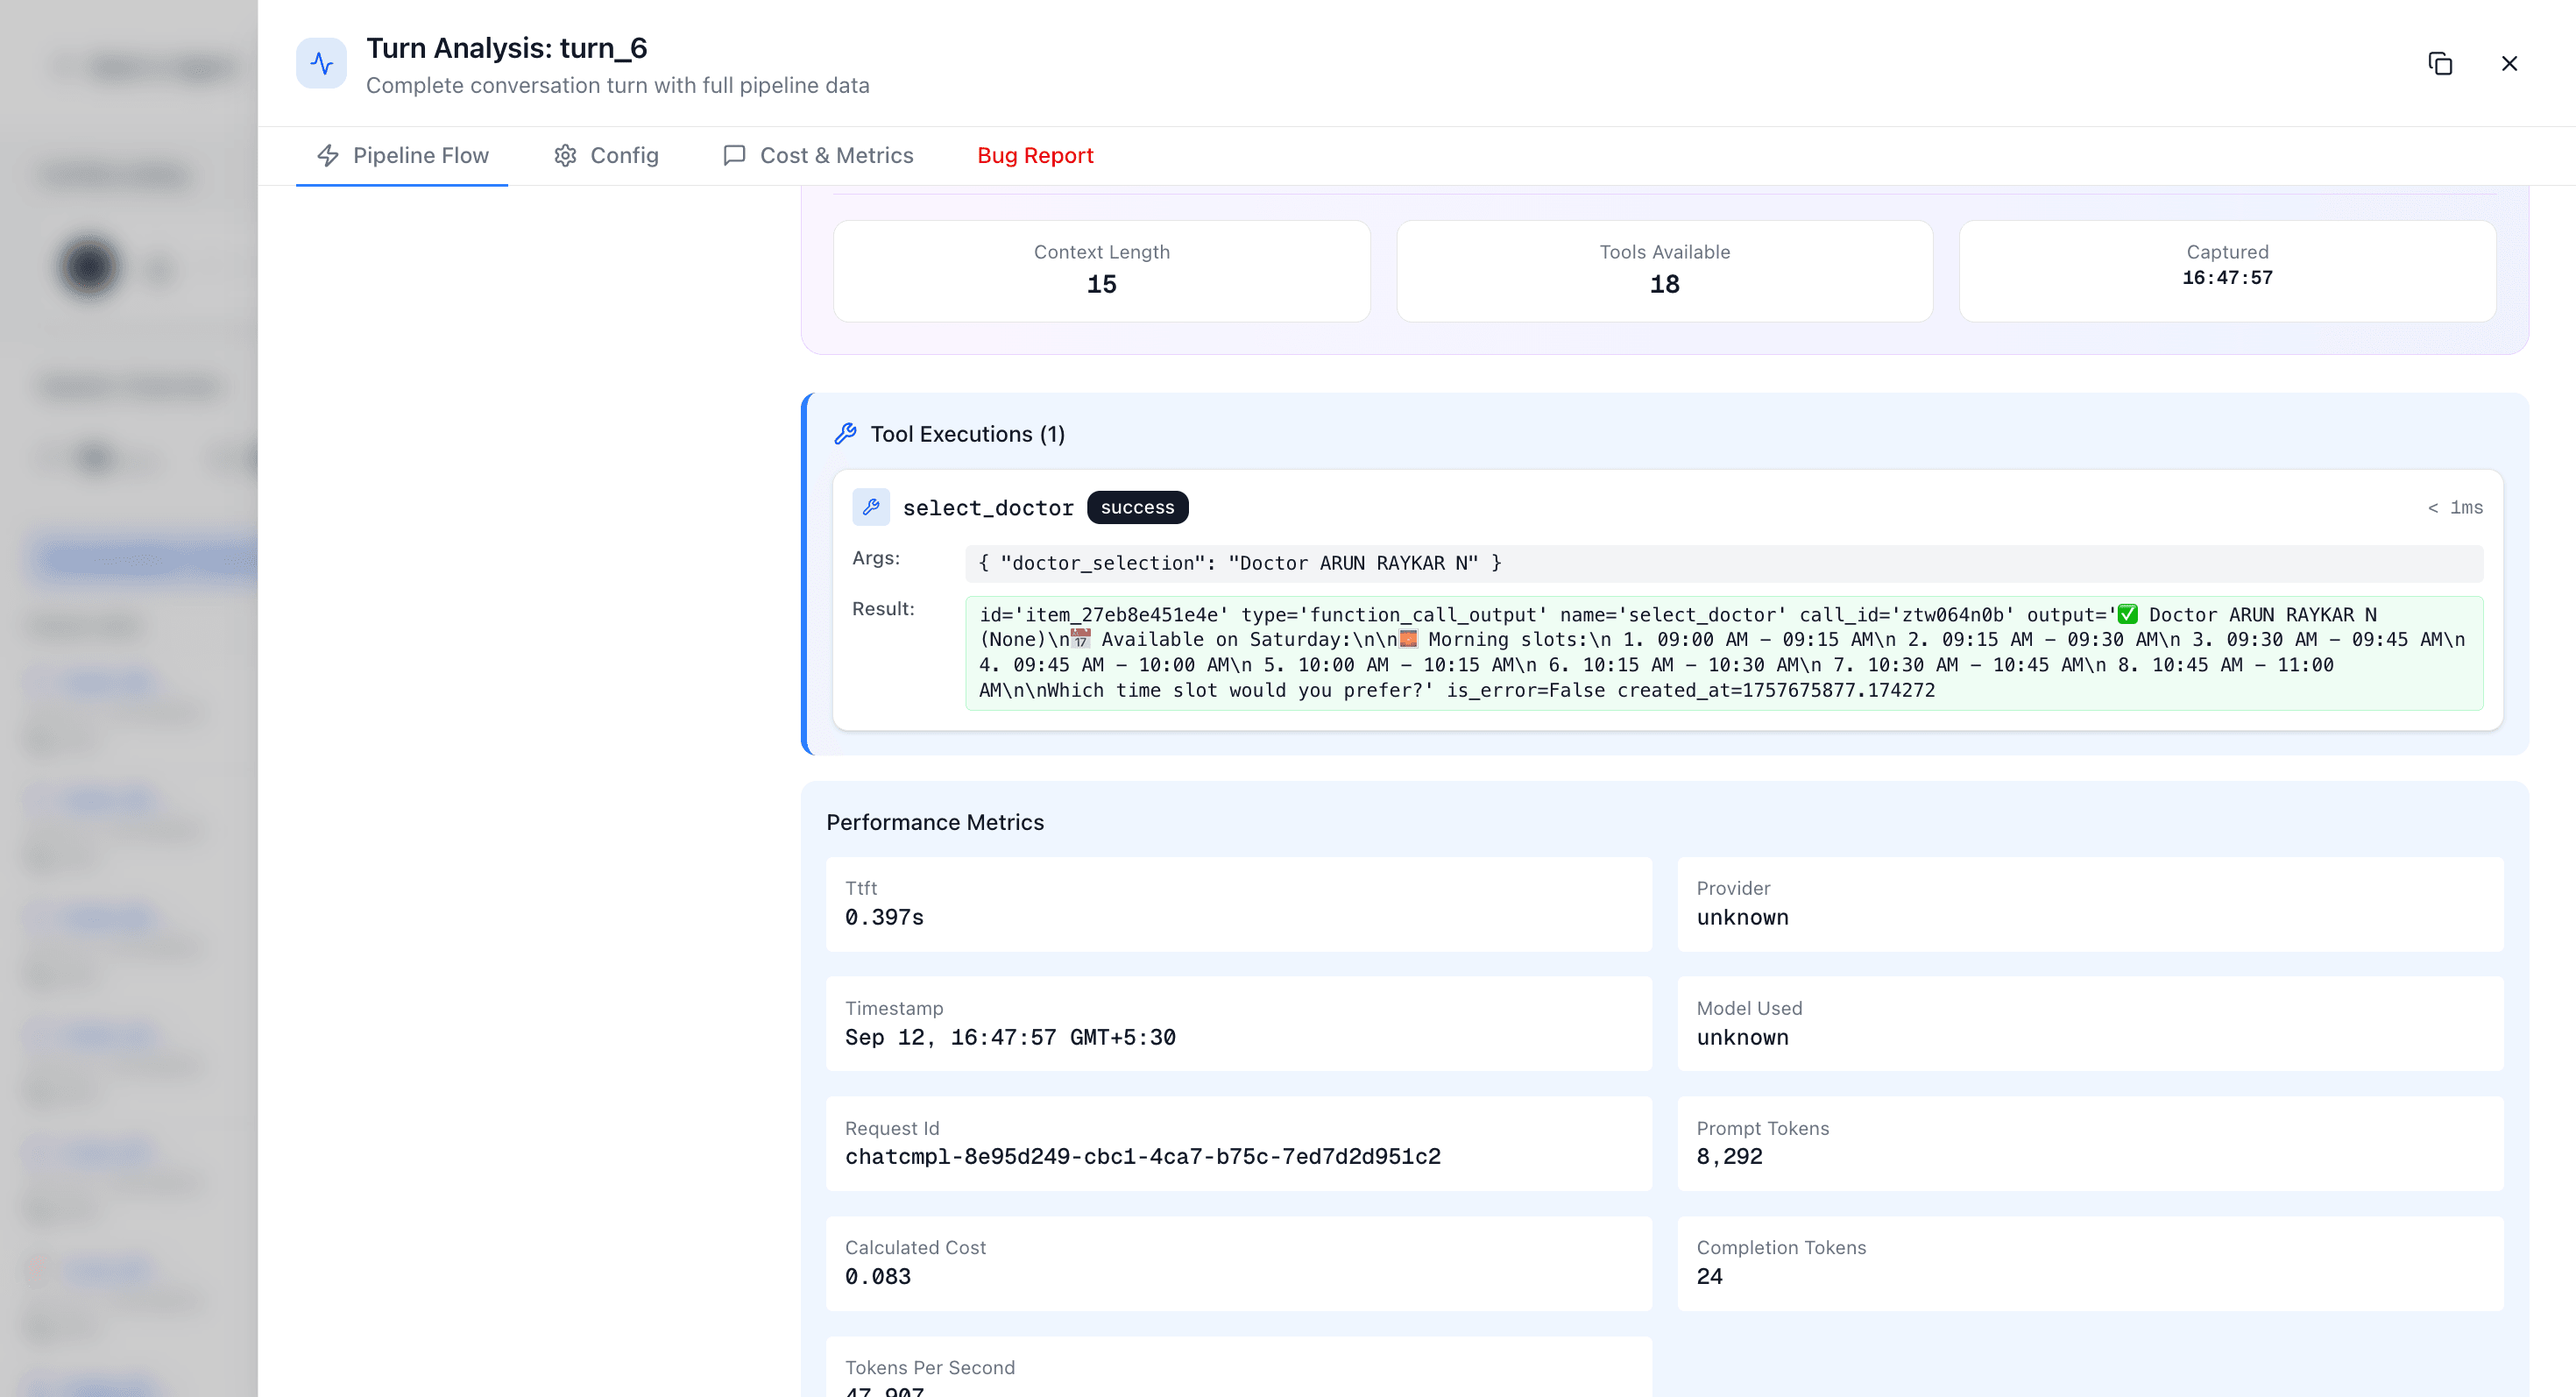Open the Bug Report tab
This screenshot has height=1397, width=2576.
click(x=1035, y=155)
